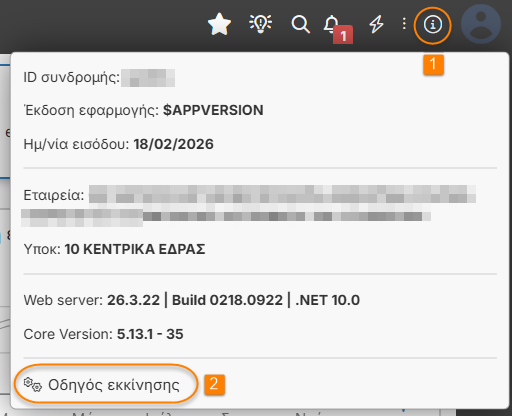512x416 pixels.
Task: Click the gears icon beside Οδηγός εκκίνησης
Action: click(33, 384)
